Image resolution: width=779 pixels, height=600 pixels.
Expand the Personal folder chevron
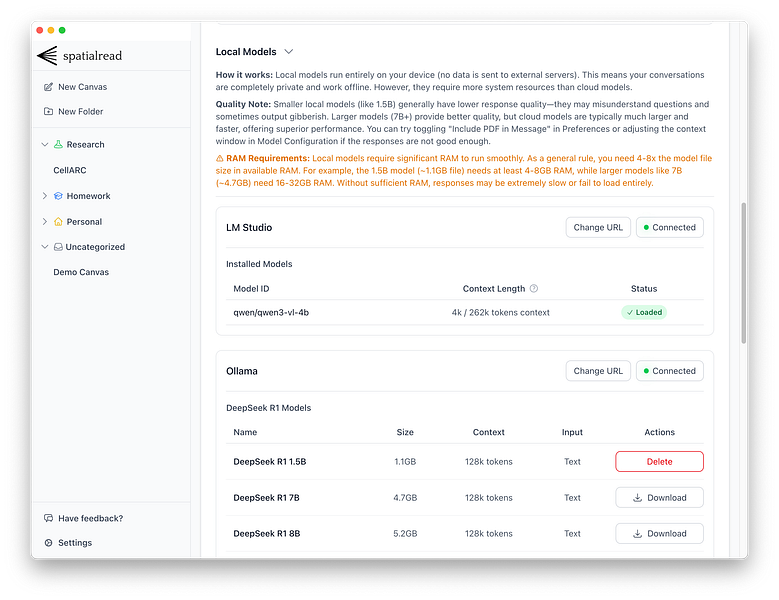pos(45,222)
